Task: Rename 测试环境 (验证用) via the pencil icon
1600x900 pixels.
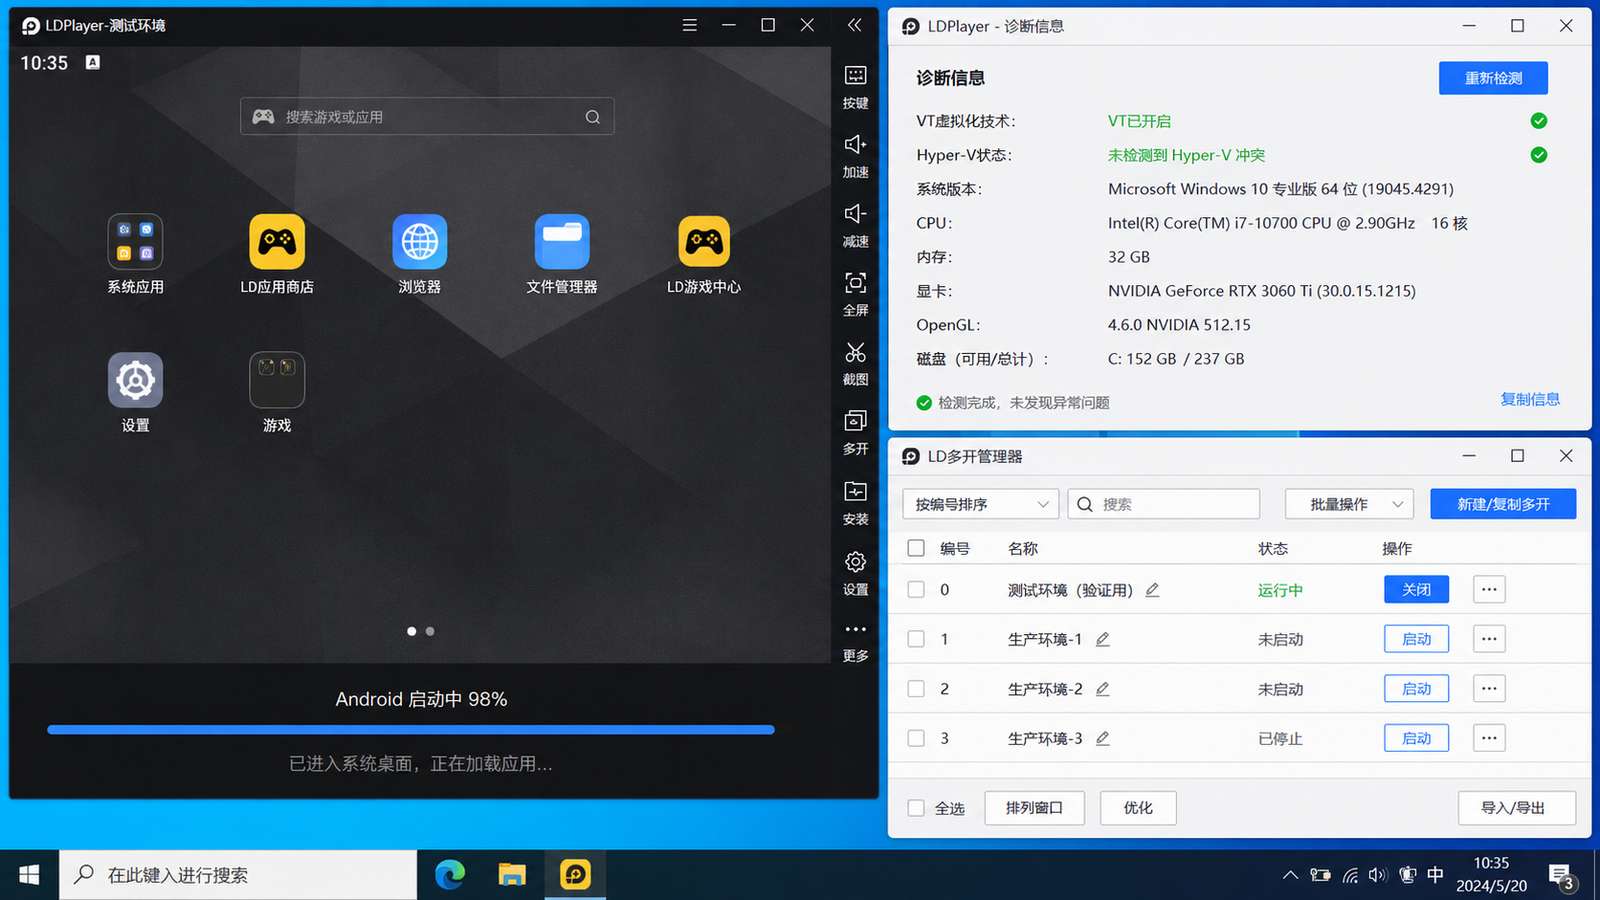Action: click(x=1152, y=590)
